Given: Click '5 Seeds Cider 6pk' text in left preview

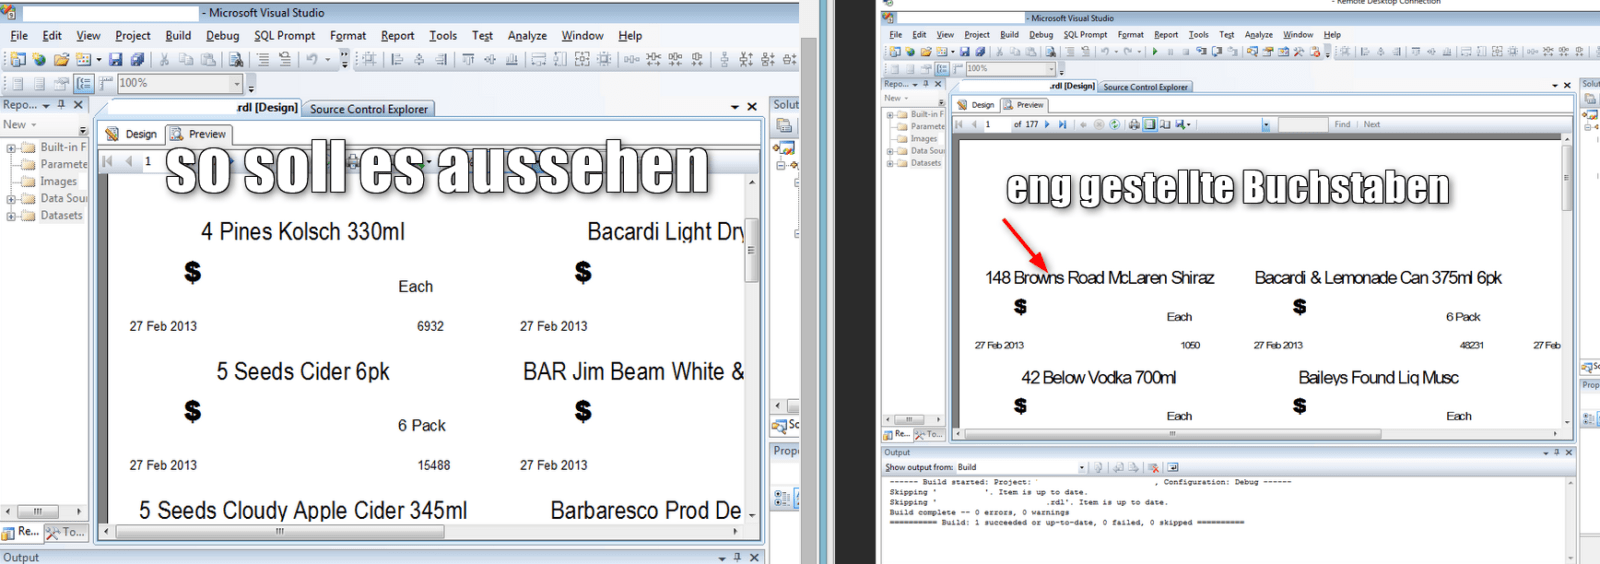Looking at the screenshot, I should pos(303,372).
